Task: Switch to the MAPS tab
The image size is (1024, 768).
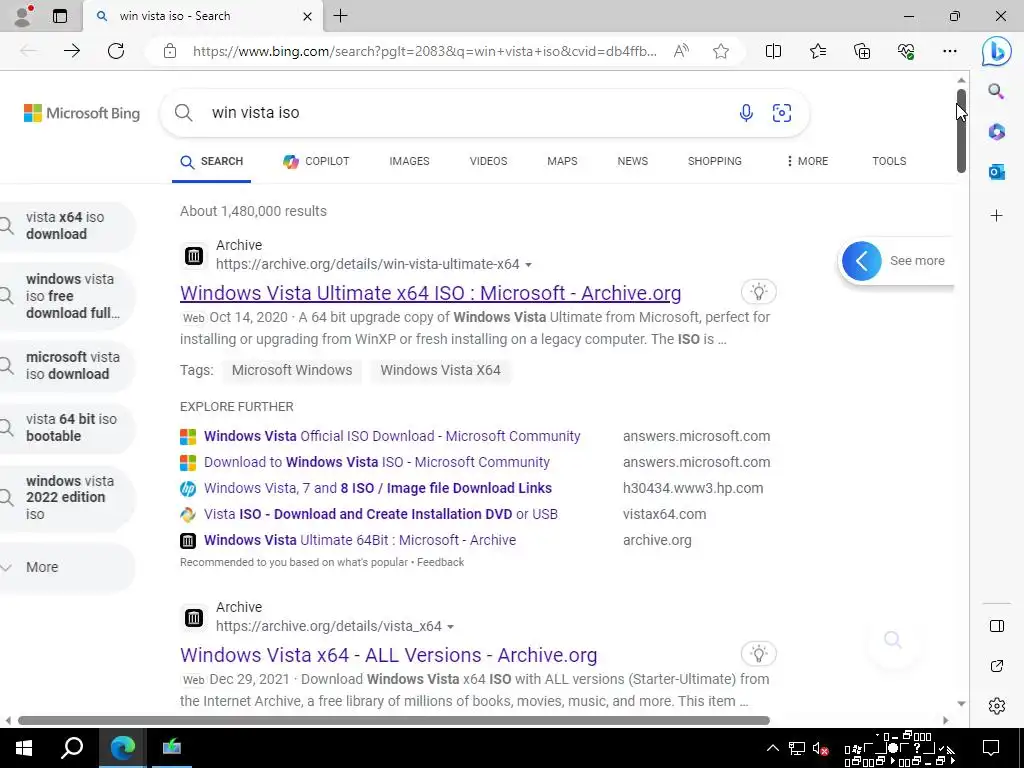Action: point(562,161)
